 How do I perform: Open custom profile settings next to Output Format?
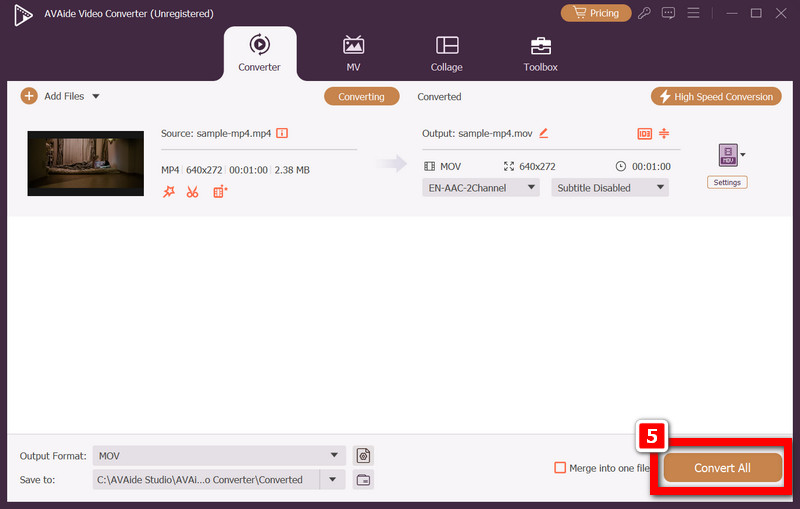tap(363, 455)
